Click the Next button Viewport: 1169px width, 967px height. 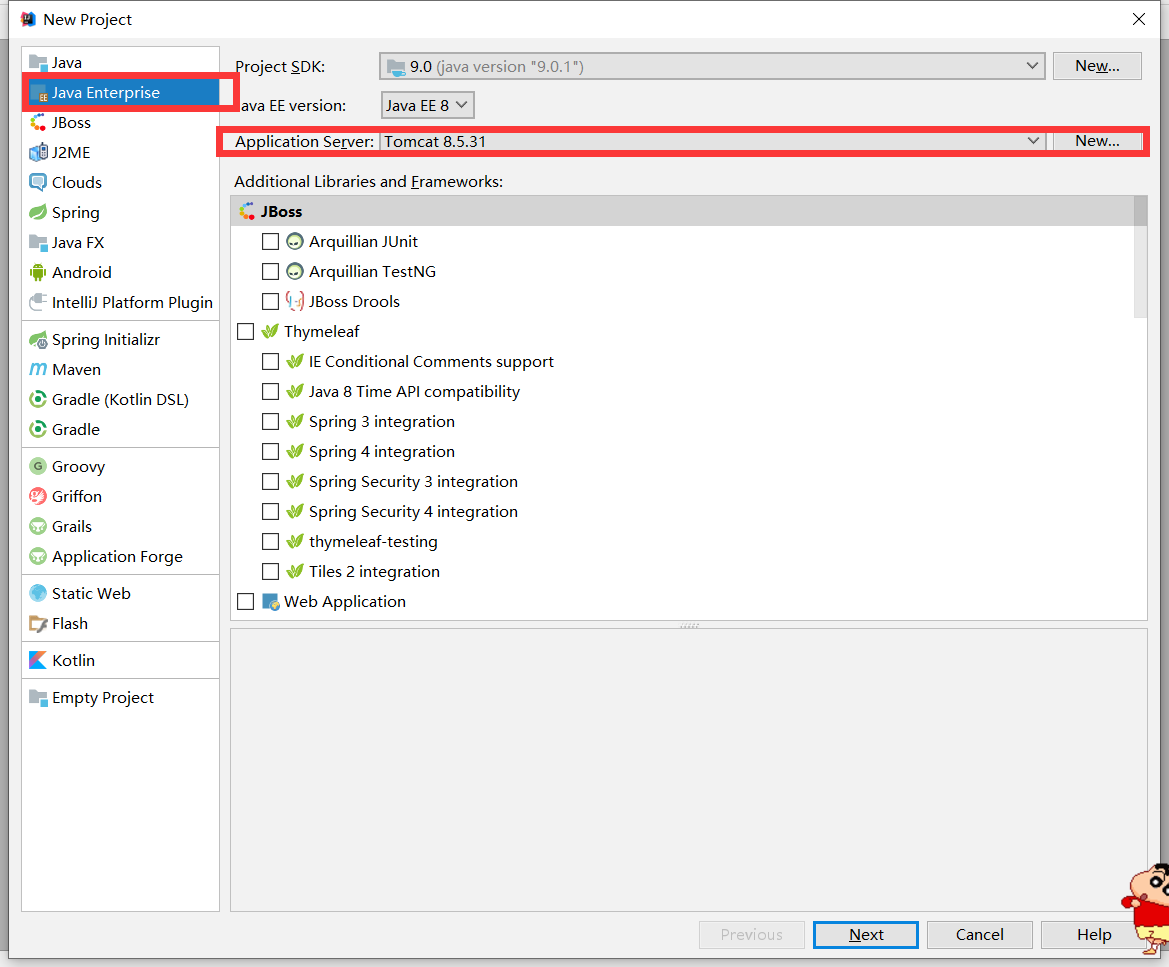click(x=866, y=935)
